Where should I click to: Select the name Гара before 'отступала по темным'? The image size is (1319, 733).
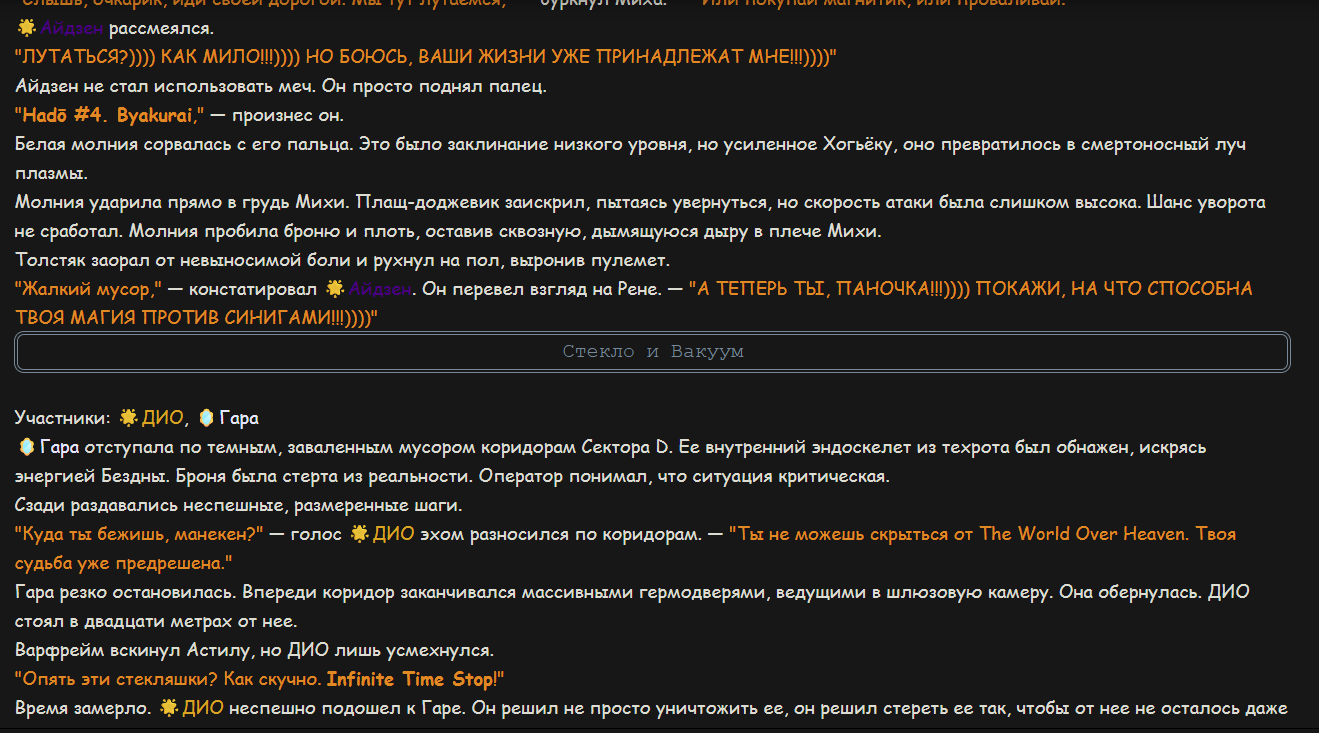58,446
